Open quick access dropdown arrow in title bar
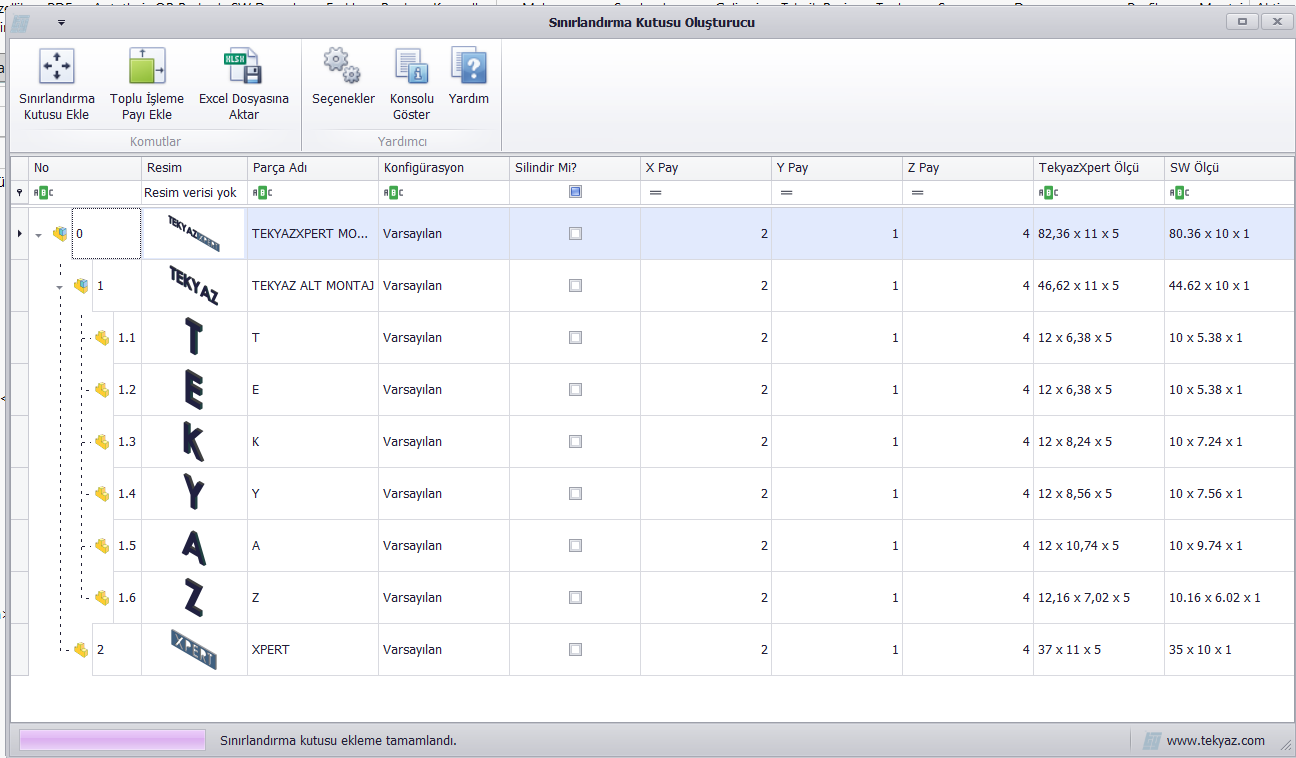 tap(61, 22)
